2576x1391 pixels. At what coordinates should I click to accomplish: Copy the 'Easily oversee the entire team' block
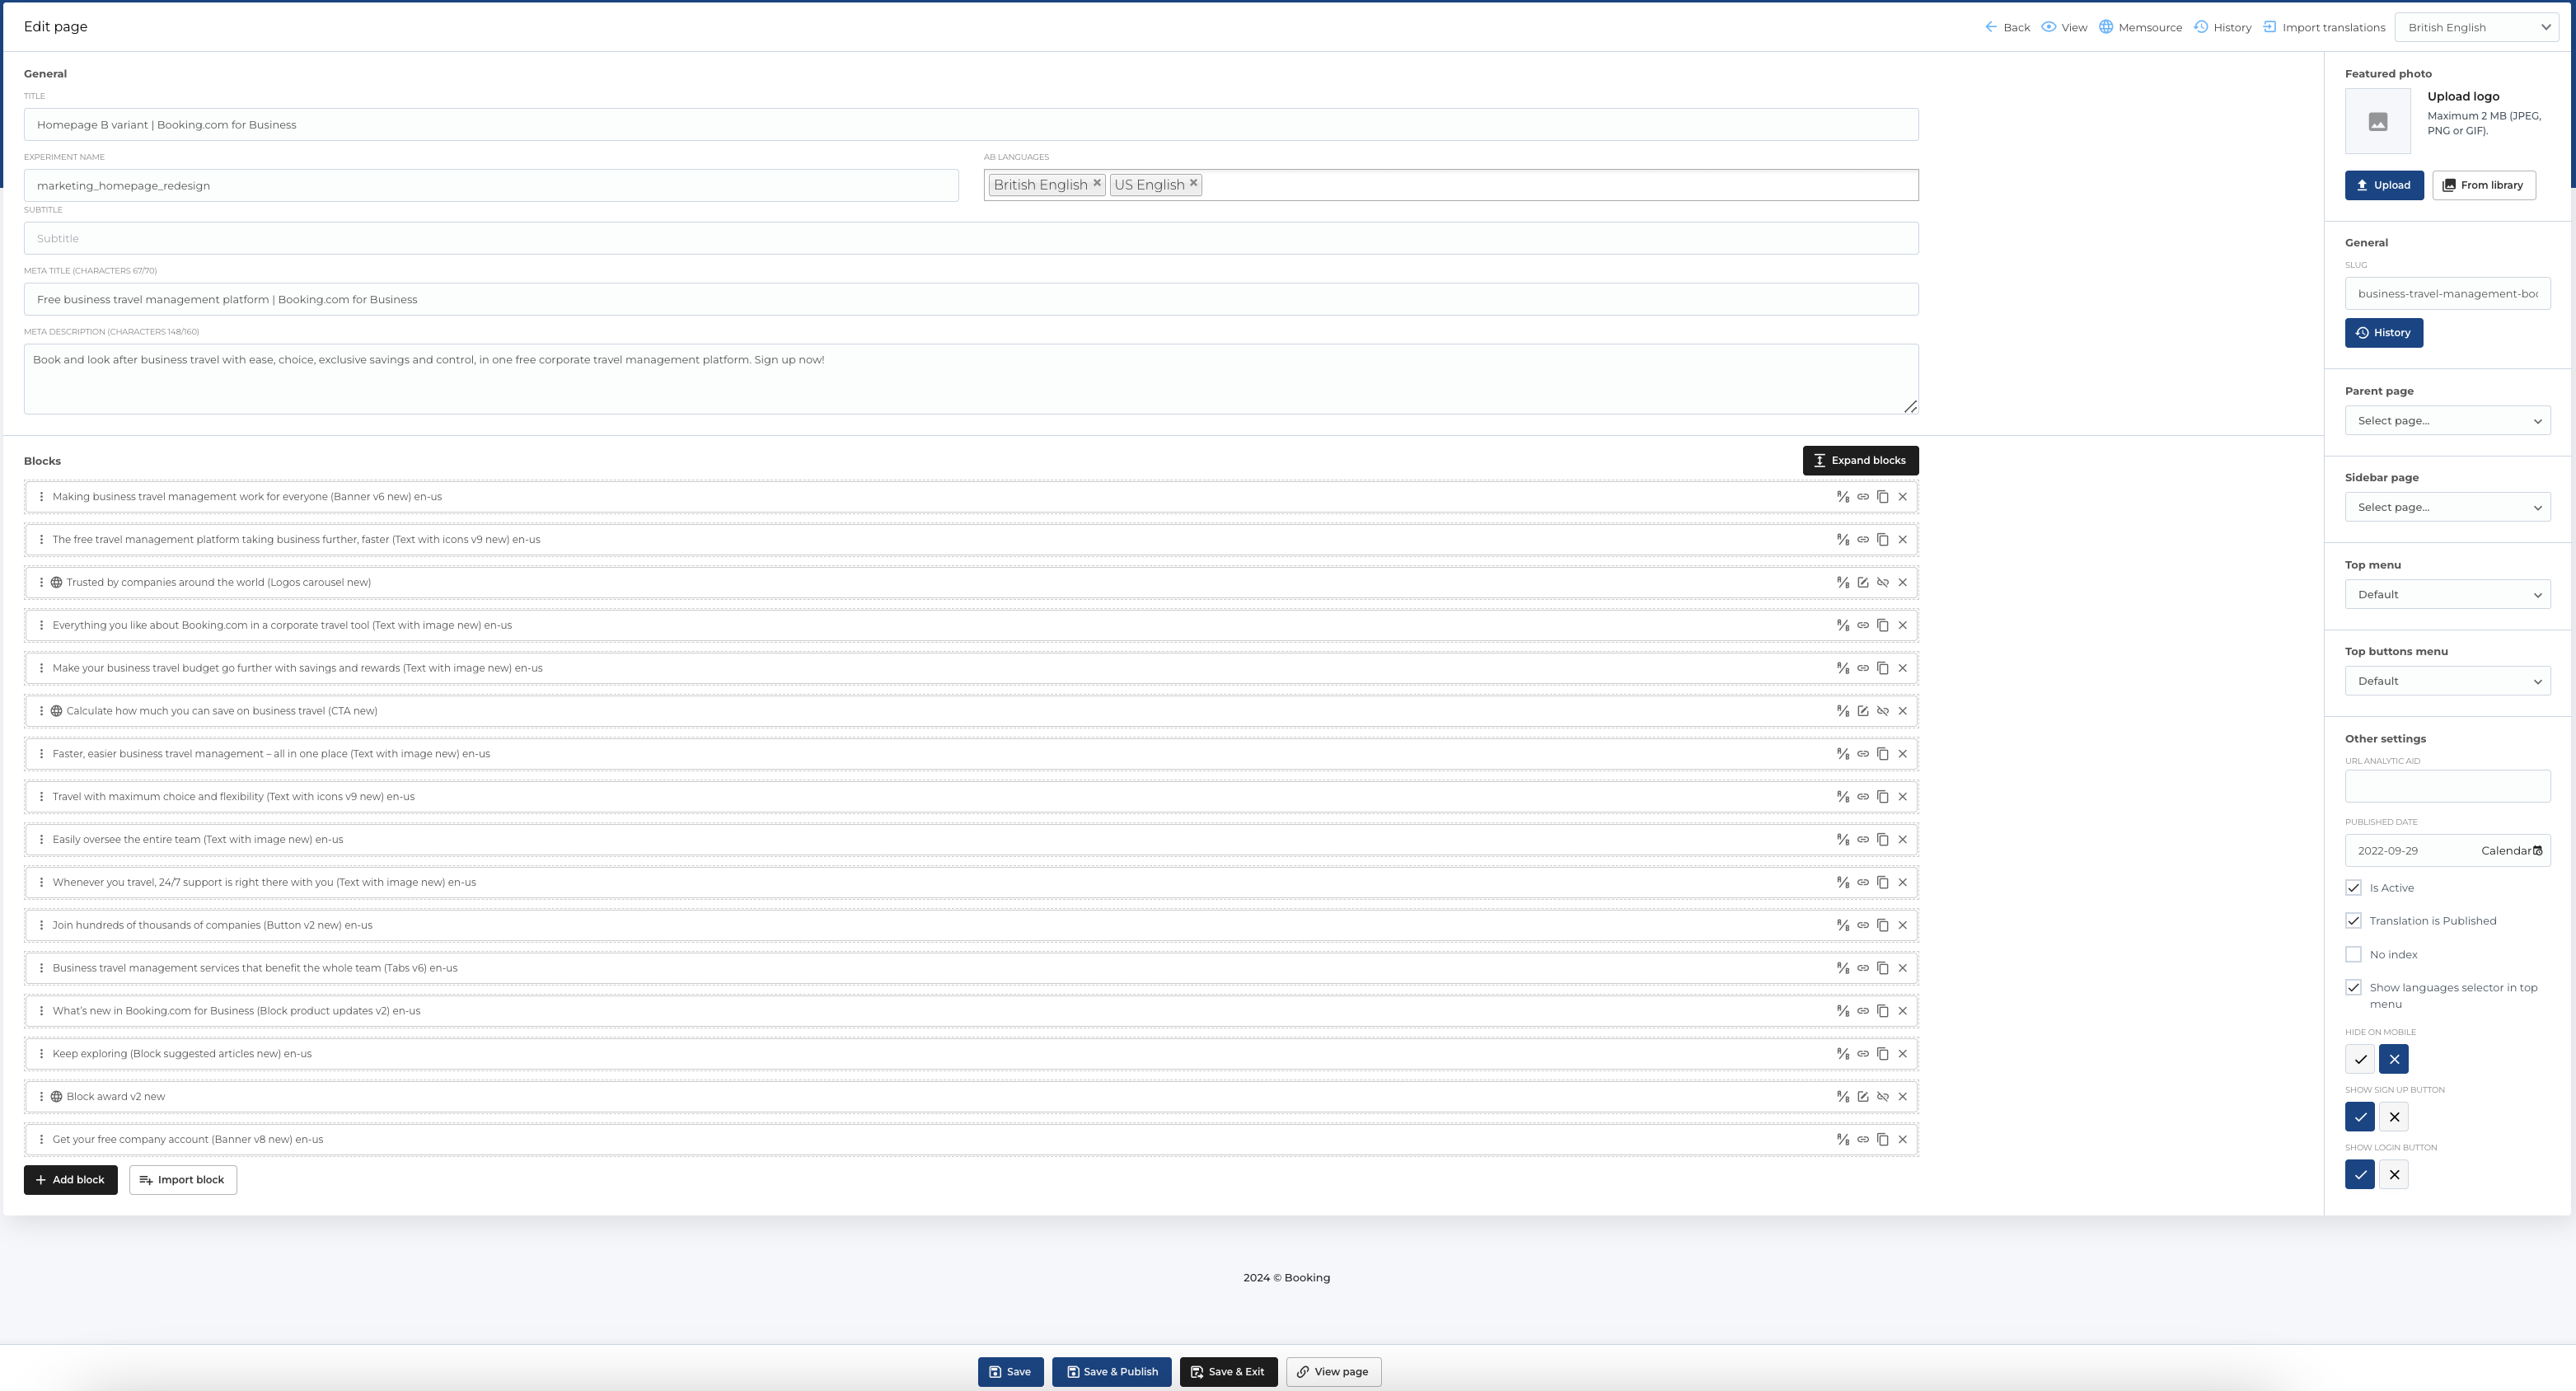point(1883,840)
